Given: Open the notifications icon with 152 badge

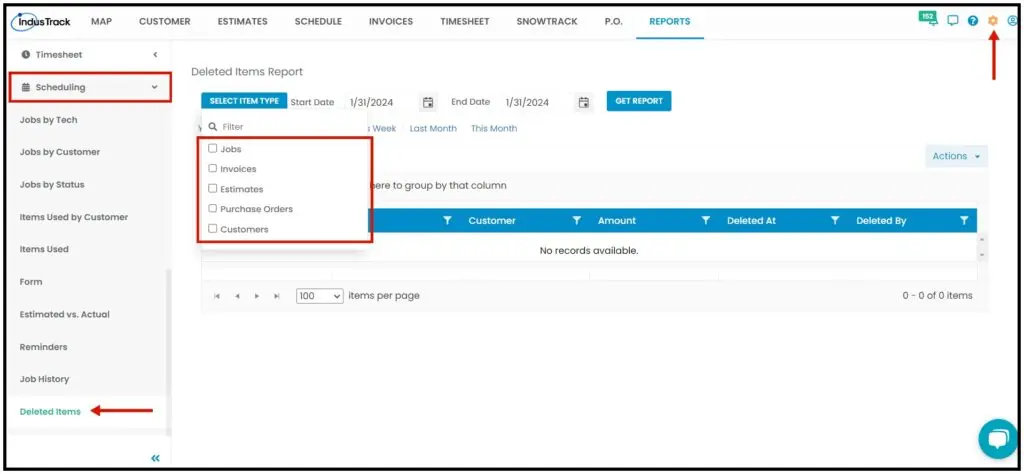Looking at the screenshot, I should click(928, 19).
